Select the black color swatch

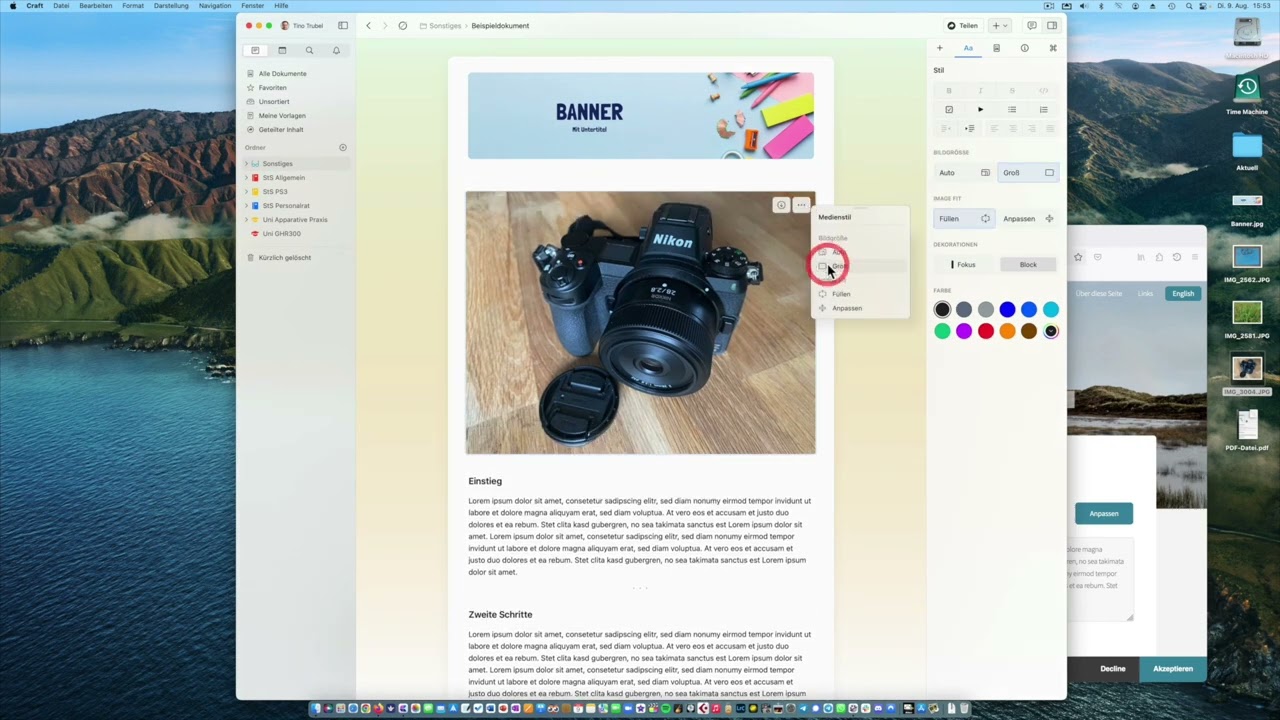942,309
